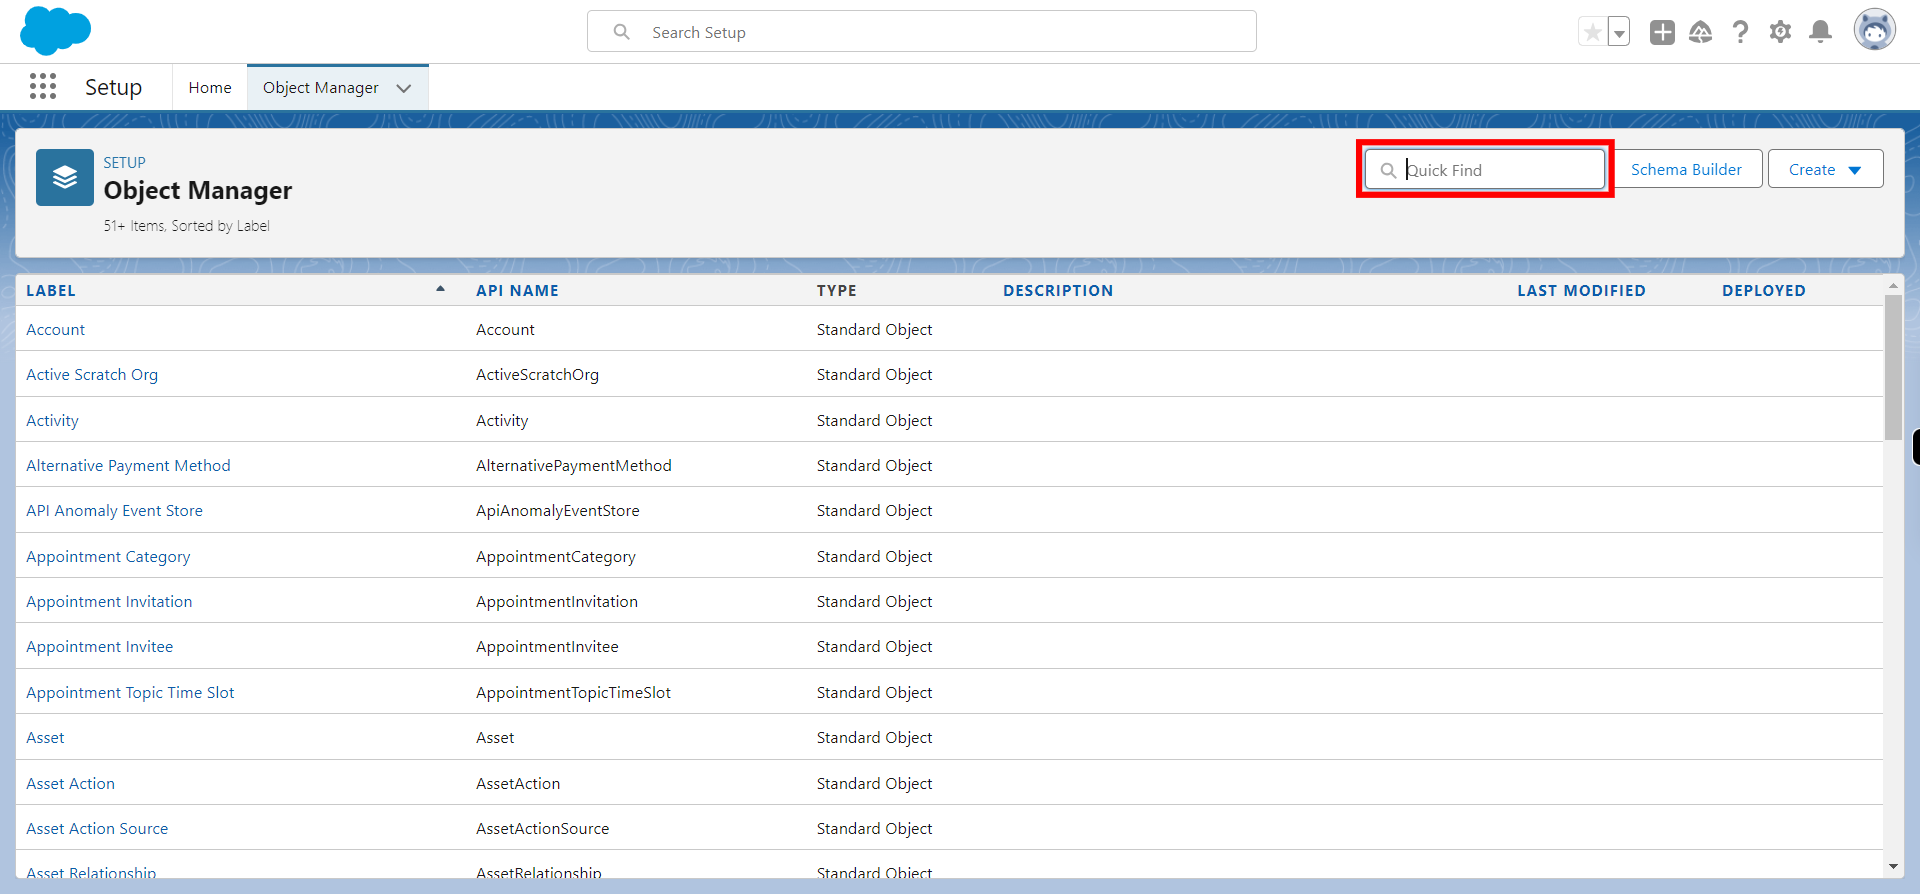Click Standard Object in the Account row
The width and height of the screenshot is (1920, 894).
[x=874, y=329]
